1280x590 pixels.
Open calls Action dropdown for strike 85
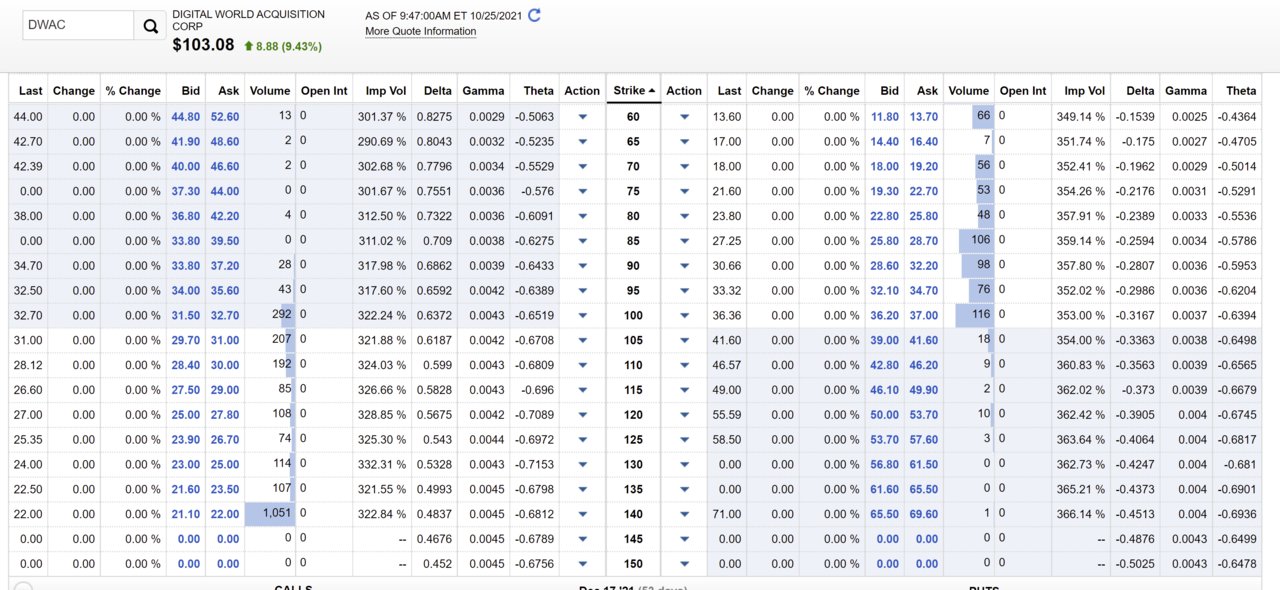(x=582, y=241)
